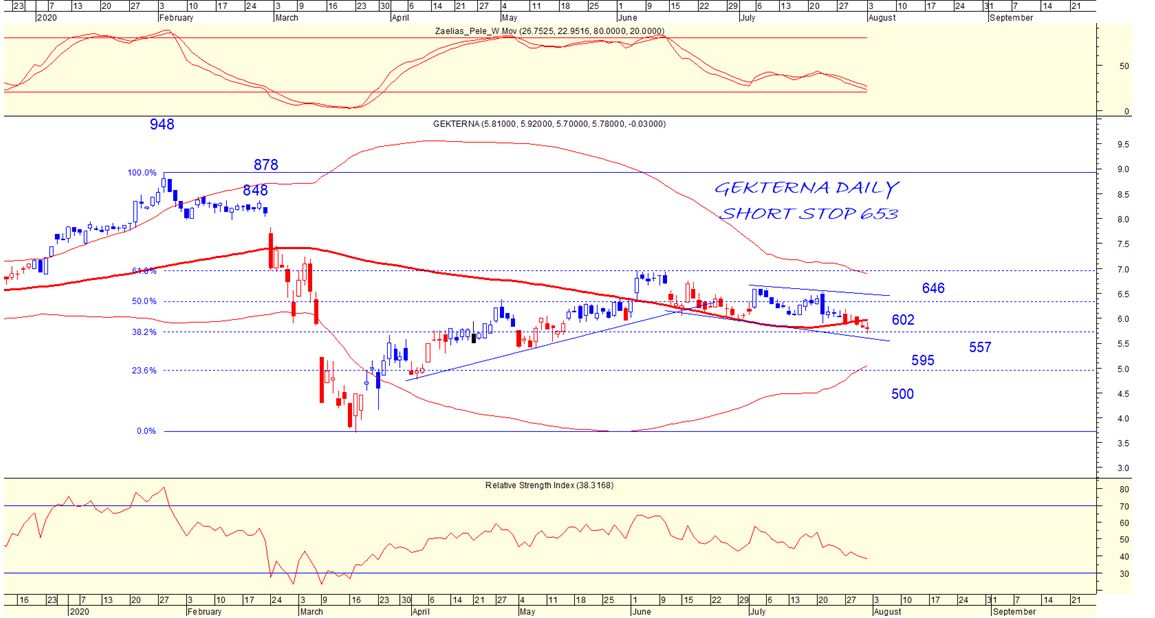Select the SHORT STOP 653 text annotation
The height and width of the screenshot is (618, 1155).
[809, 214]
